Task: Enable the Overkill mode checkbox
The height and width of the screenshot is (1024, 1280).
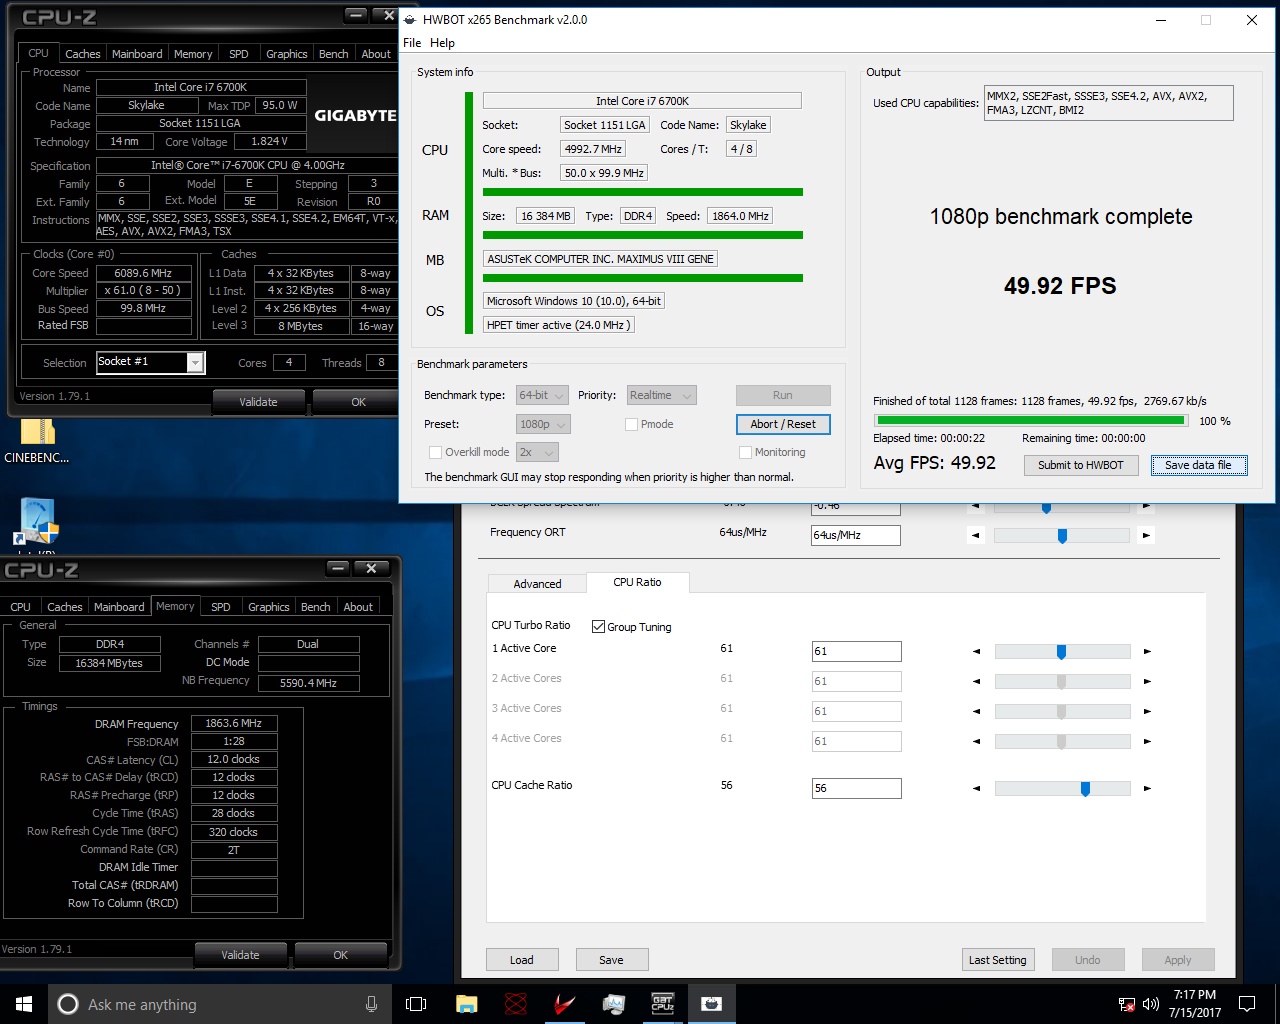Action: (x=435, y=452)
